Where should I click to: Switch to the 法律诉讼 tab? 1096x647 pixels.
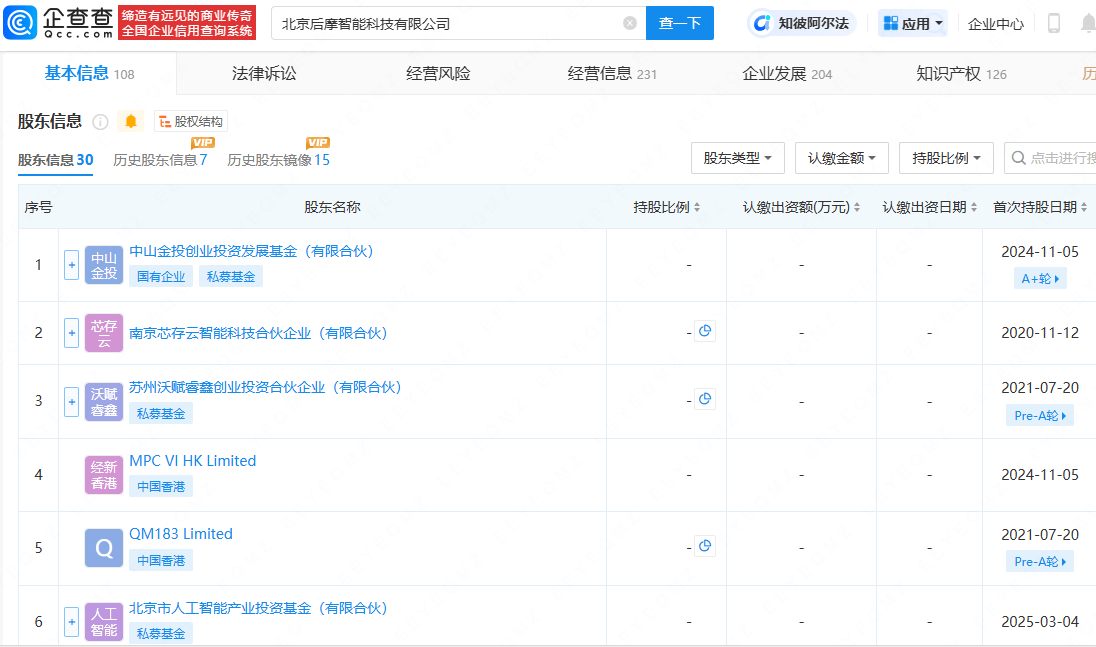click(264, 73)
